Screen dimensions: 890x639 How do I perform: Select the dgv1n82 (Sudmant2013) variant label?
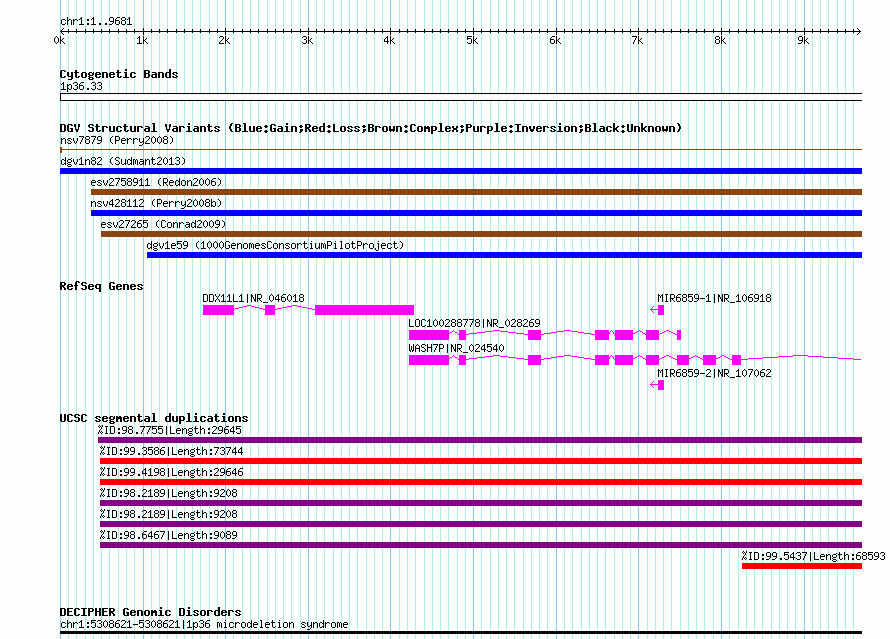click(123, 161)
